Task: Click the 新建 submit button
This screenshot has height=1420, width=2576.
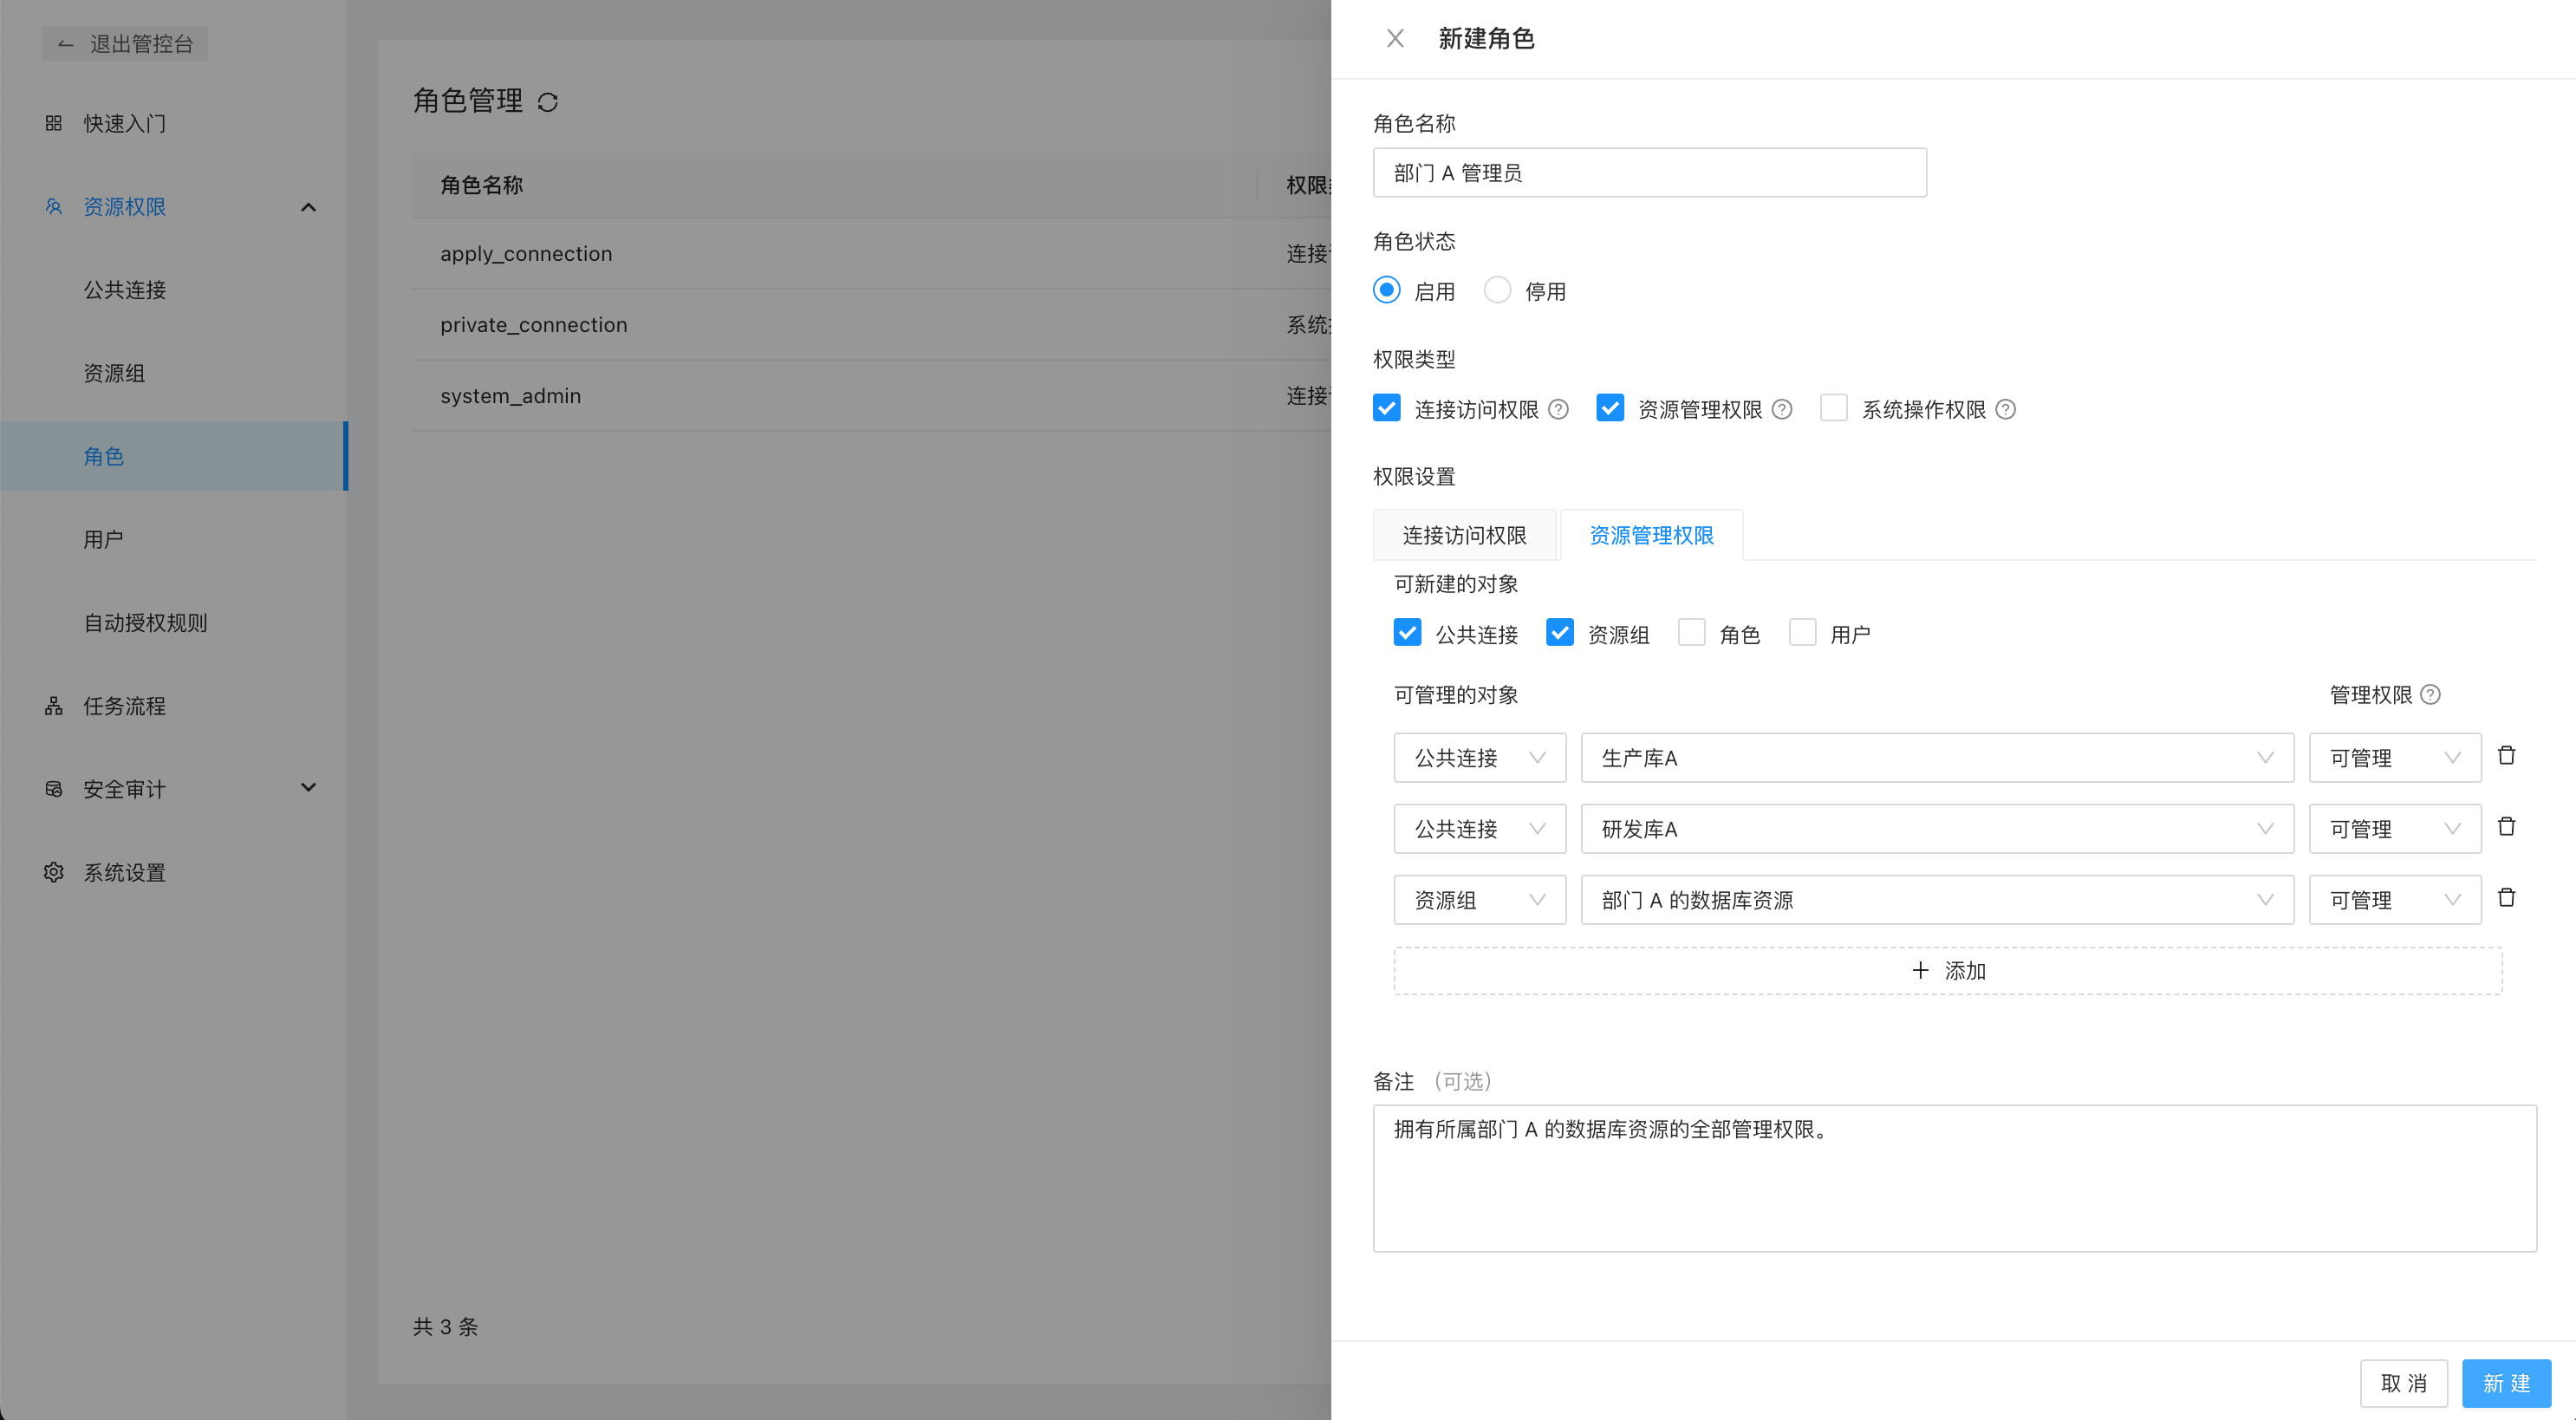Action: click(x=2506, y=1383)
